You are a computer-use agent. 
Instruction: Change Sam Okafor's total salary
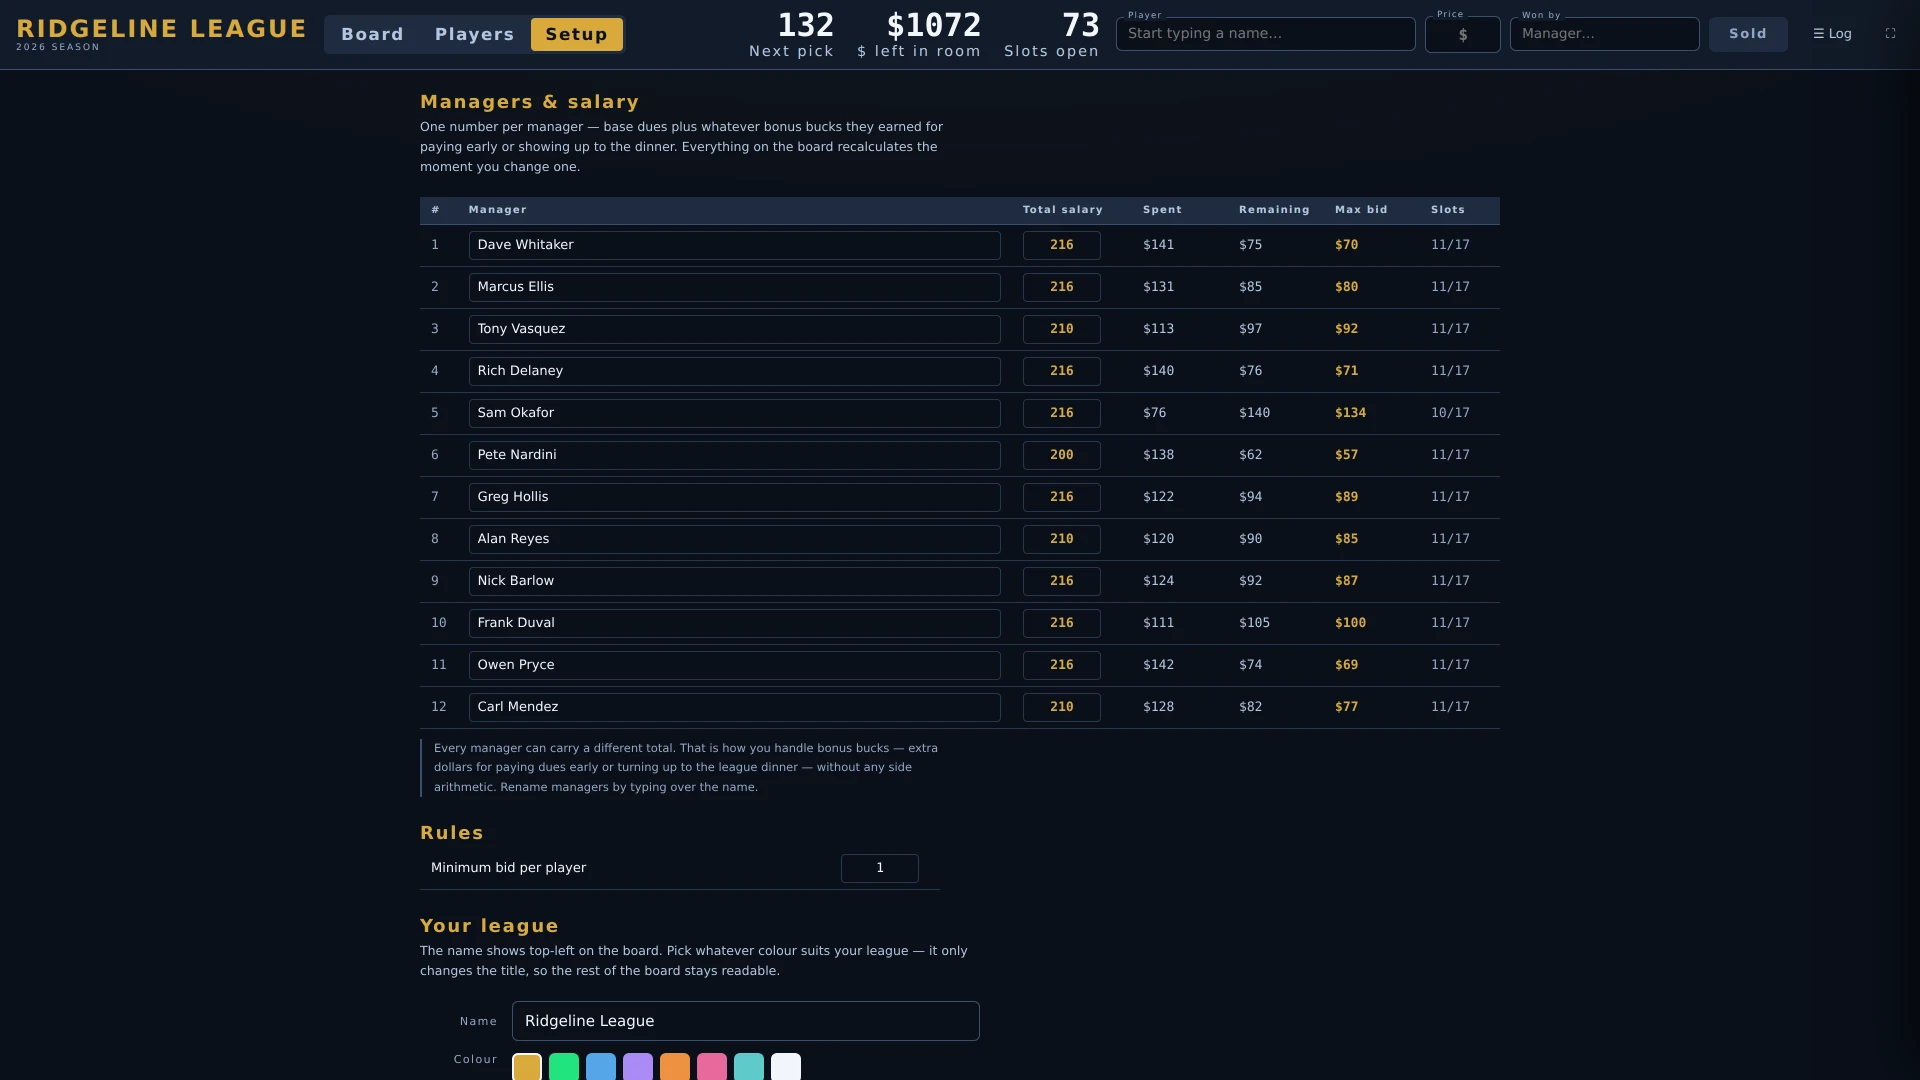click(x=1061, y=413)
